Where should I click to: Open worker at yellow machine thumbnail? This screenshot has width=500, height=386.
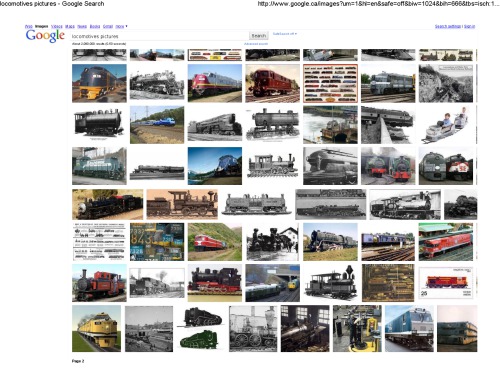357,329
